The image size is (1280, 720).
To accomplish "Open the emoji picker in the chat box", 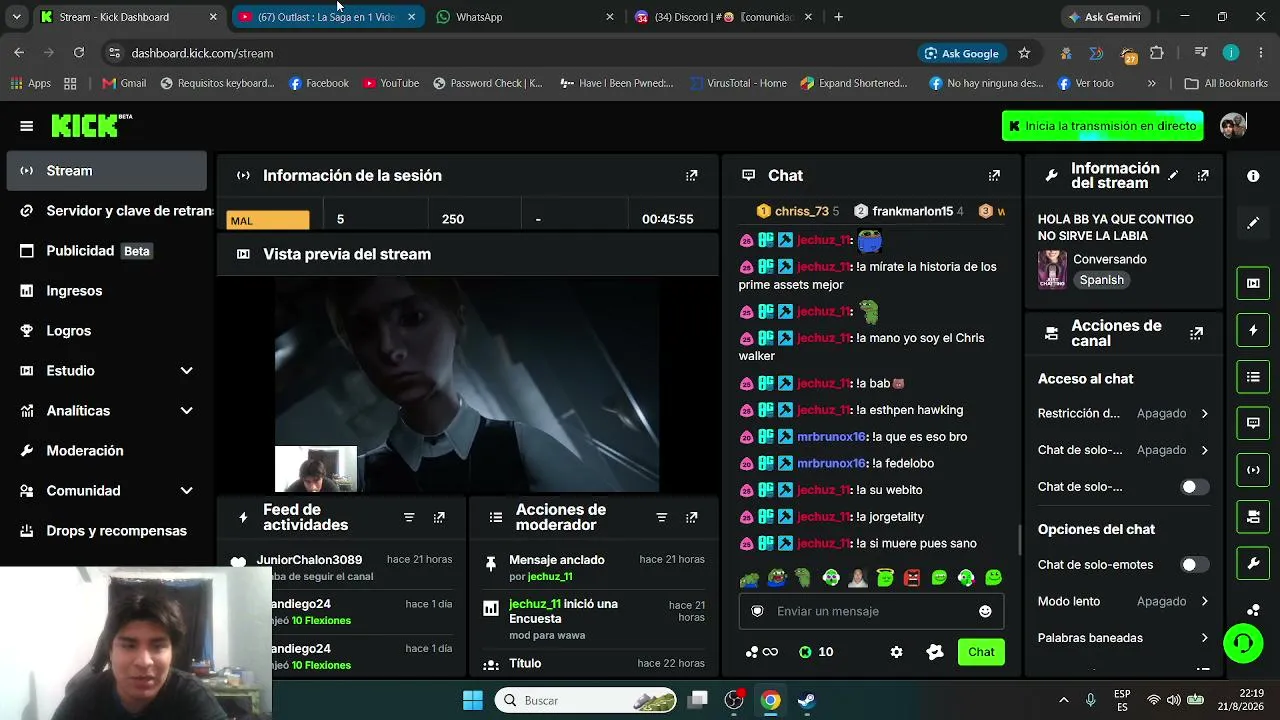I will tap(985, 611).
